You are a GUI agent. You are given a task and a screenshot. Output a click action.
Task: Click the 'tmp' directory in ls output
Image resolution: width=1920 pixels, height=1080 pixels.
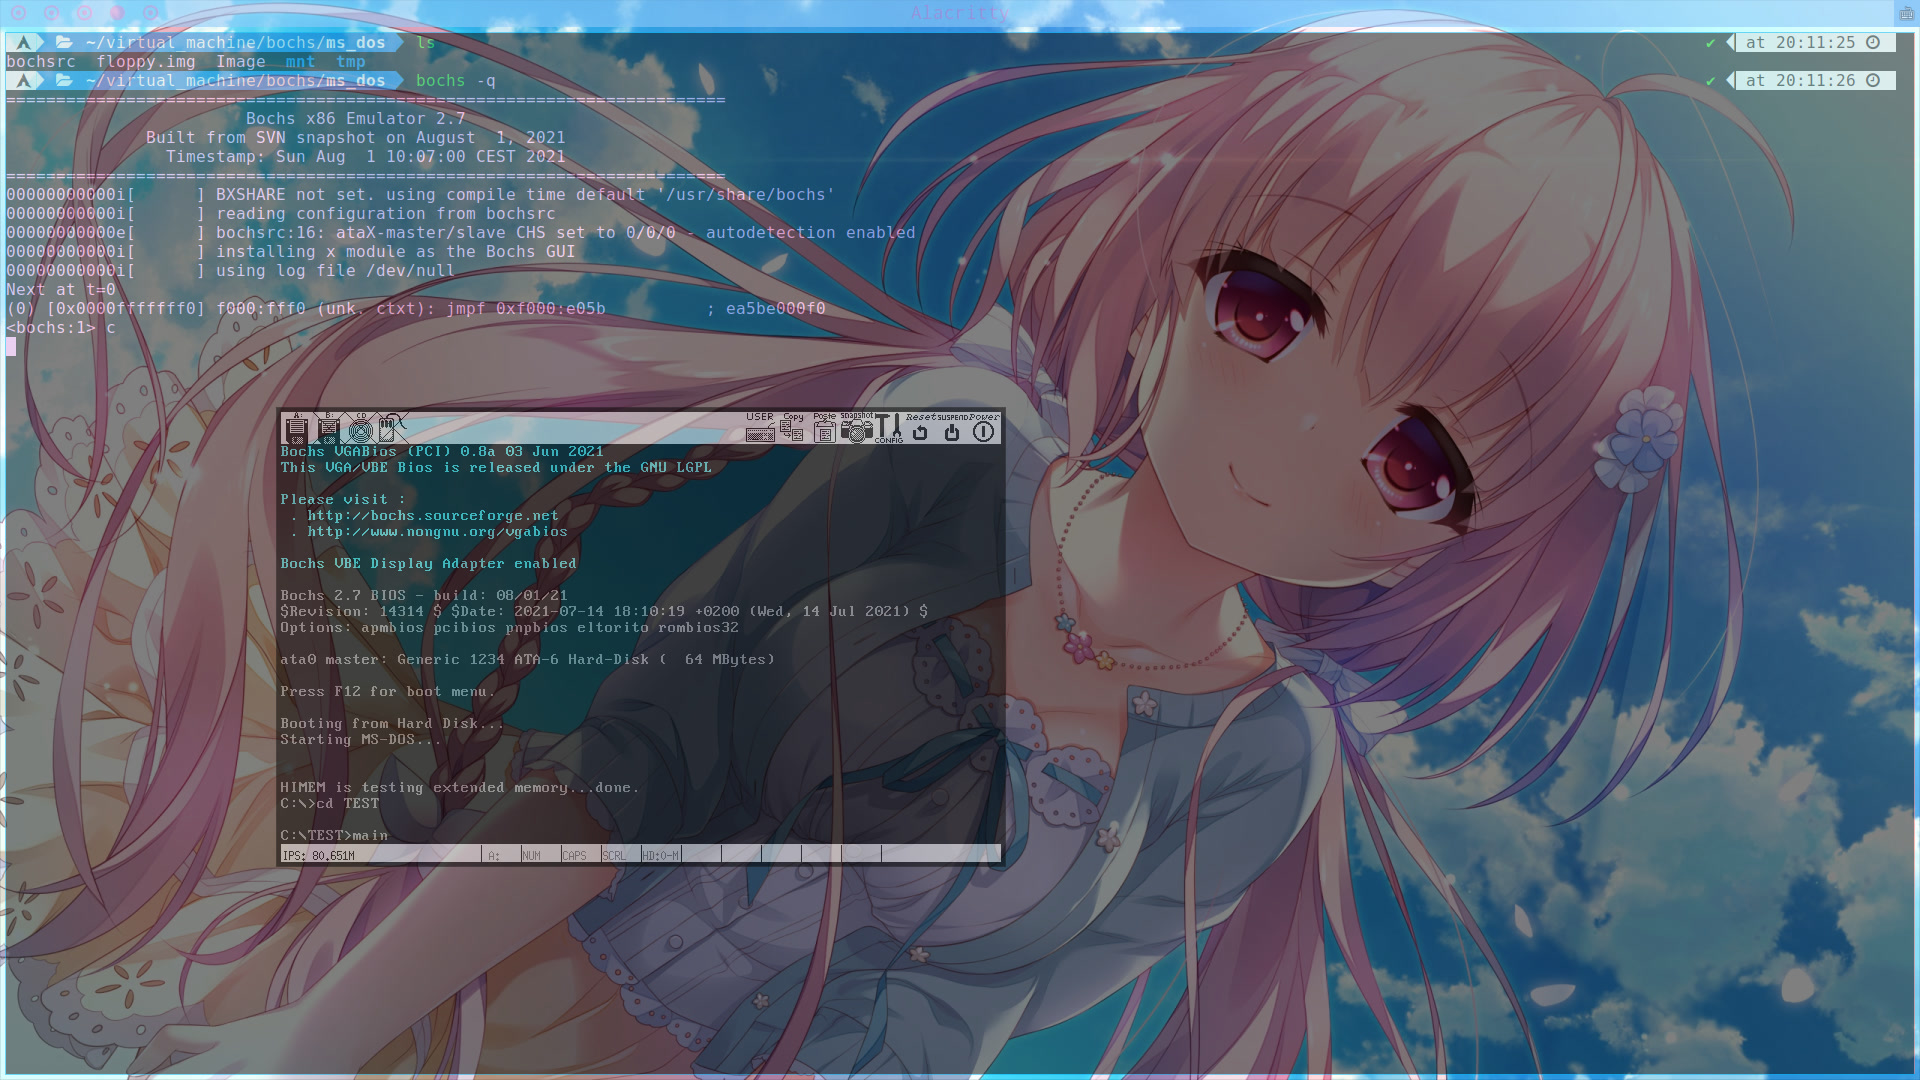[350, 61]
